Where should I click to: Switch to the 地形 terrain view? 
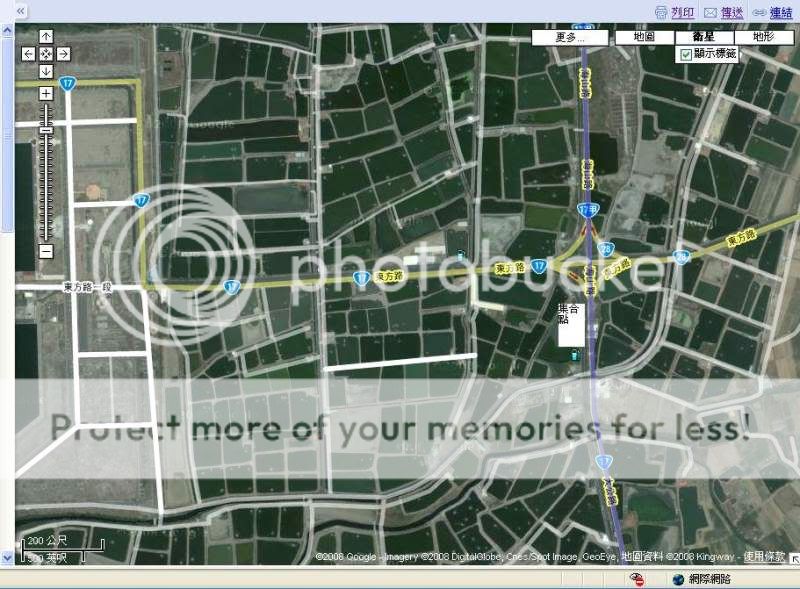[764, 37]
